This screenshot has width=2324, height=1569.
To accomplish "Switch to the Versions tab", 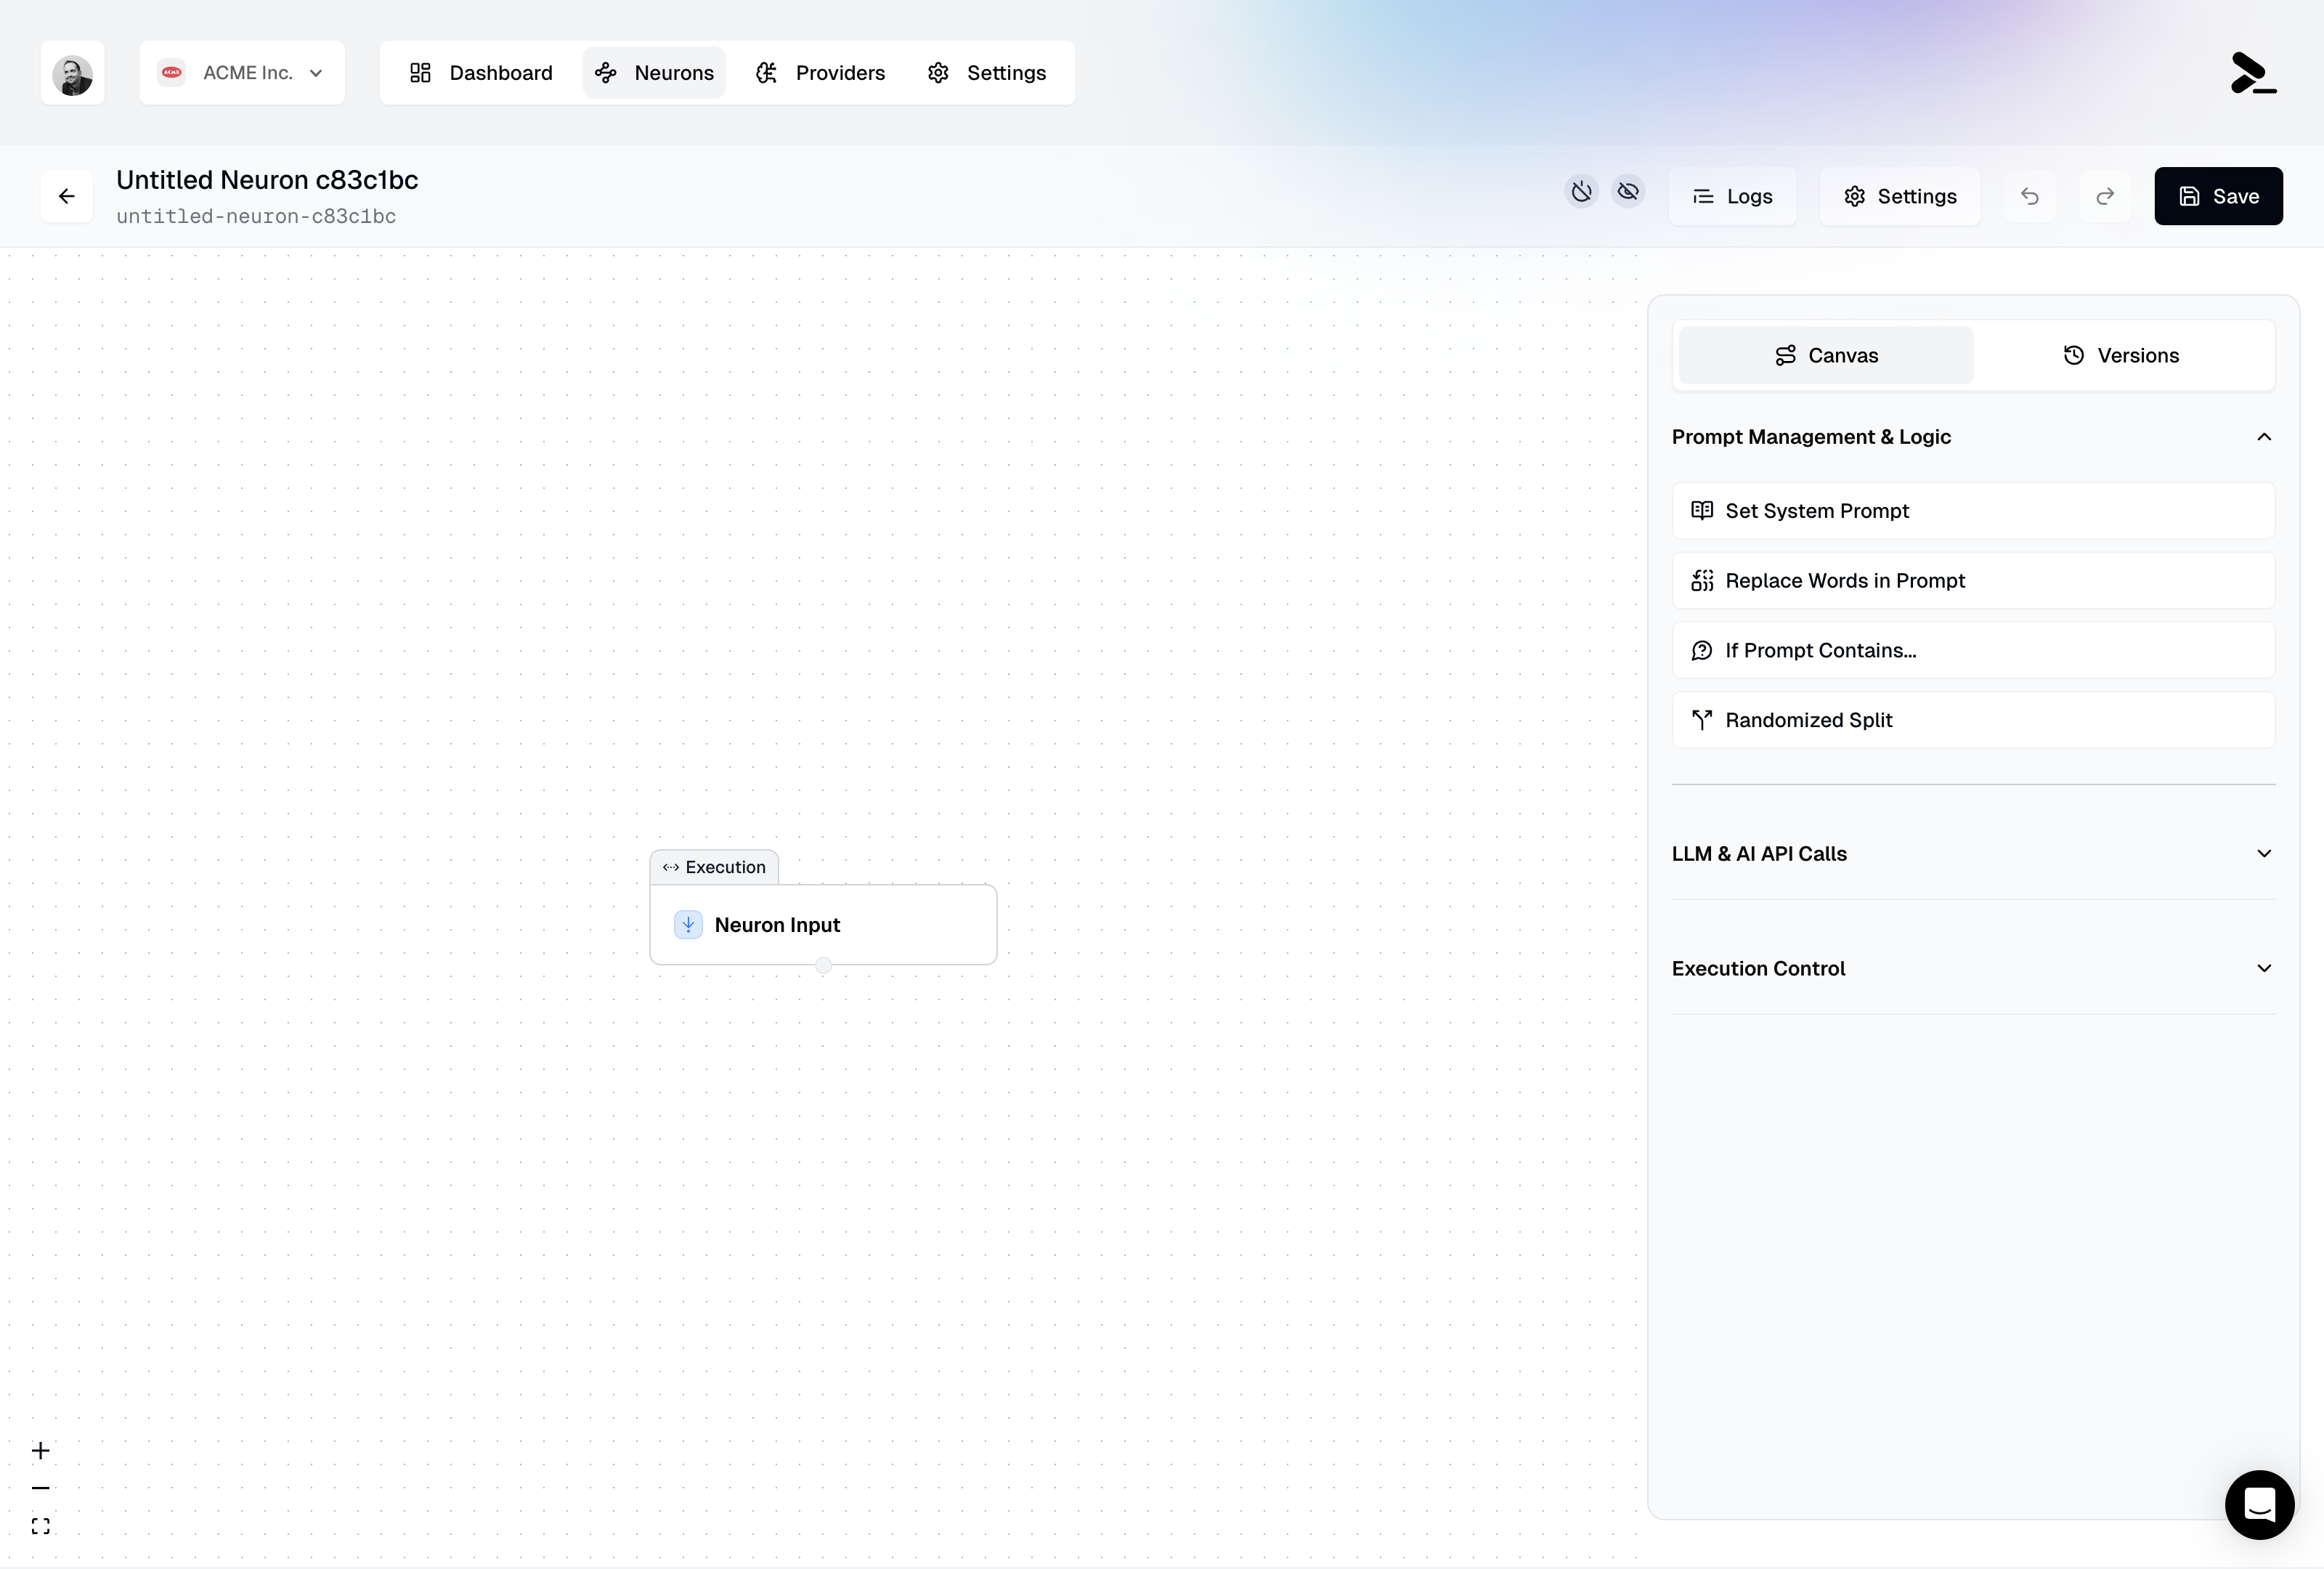I will click(x=2121, y=356).
